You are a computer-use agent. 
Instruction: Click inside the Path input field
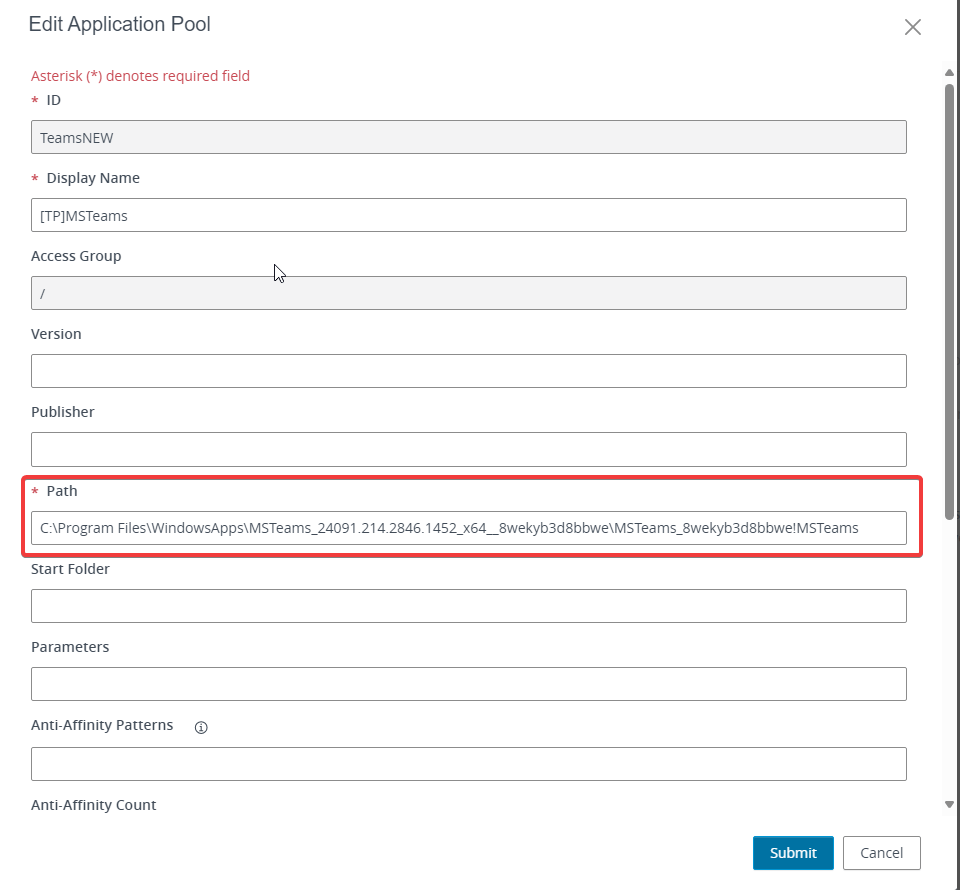pyautogui.click(x=468, y=528)
